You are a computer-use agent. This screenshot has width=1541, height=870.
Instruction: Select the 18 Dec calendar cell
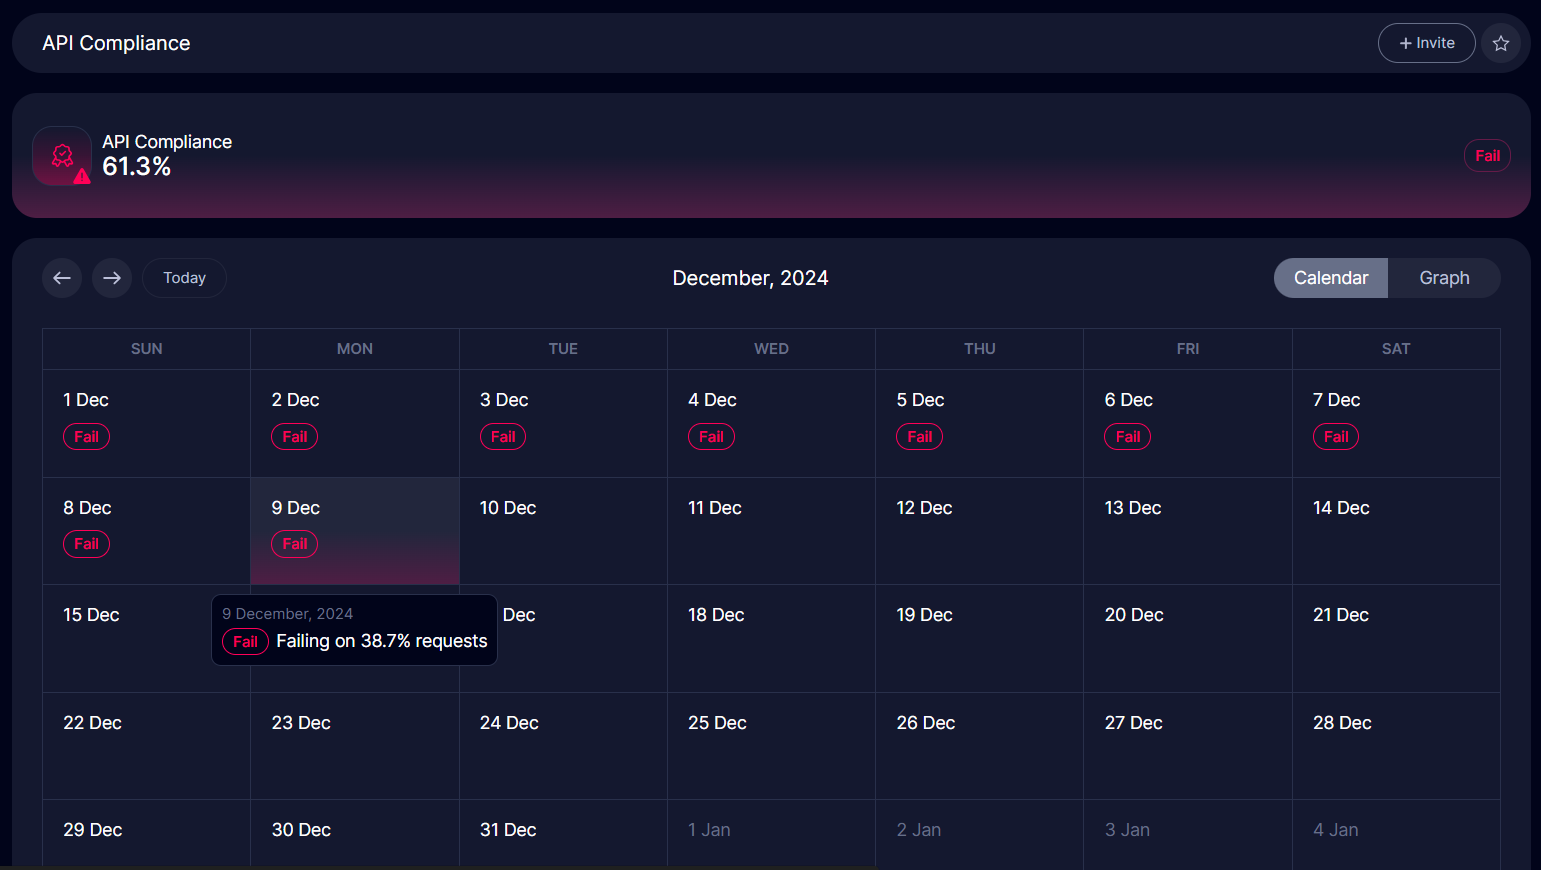point(770,638)
